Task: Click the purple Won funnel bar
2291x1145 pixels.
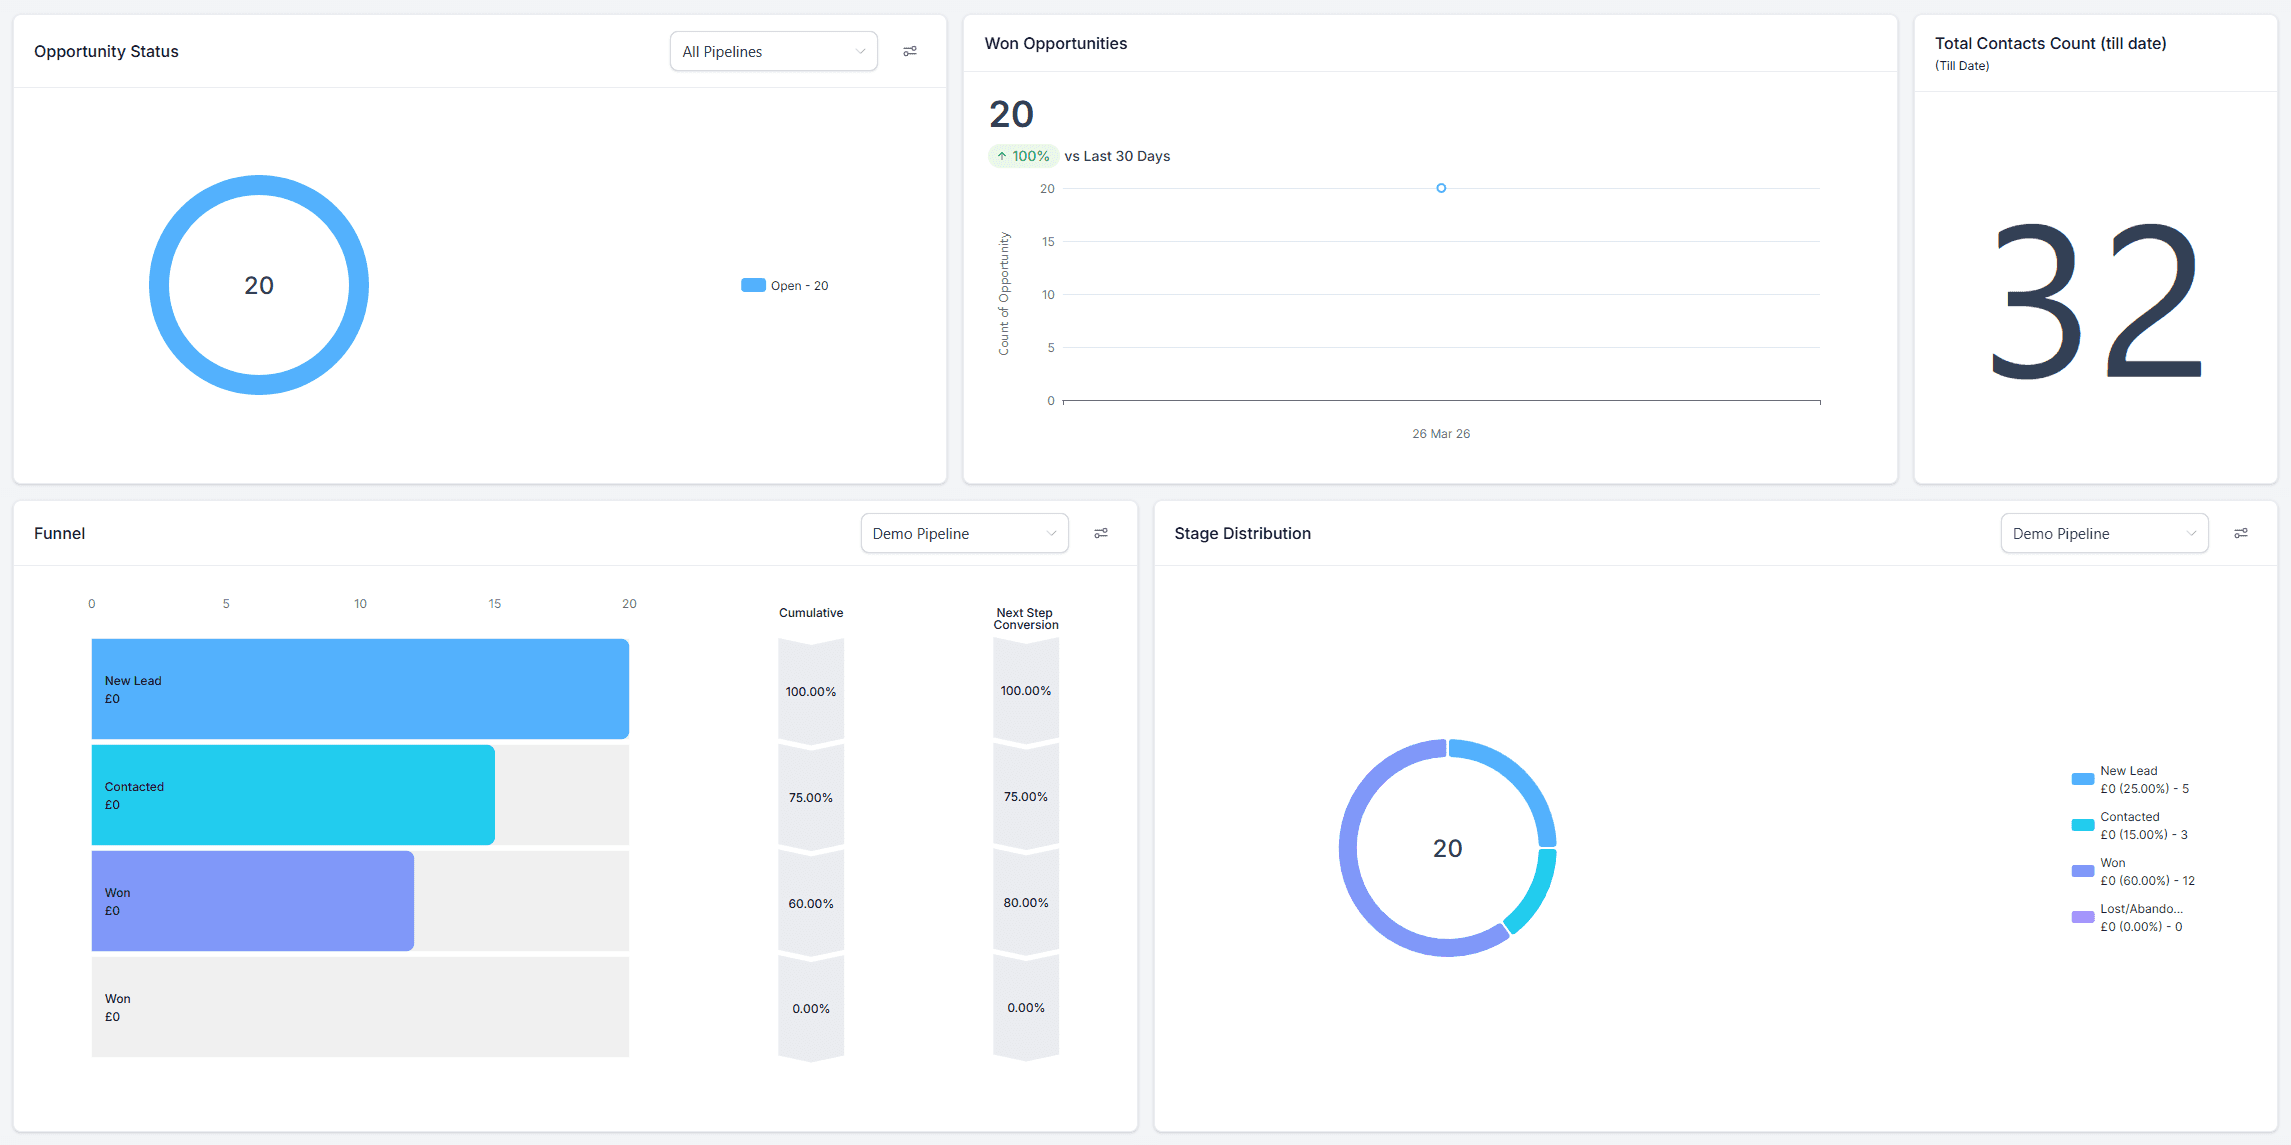Action: pos(253,901)
